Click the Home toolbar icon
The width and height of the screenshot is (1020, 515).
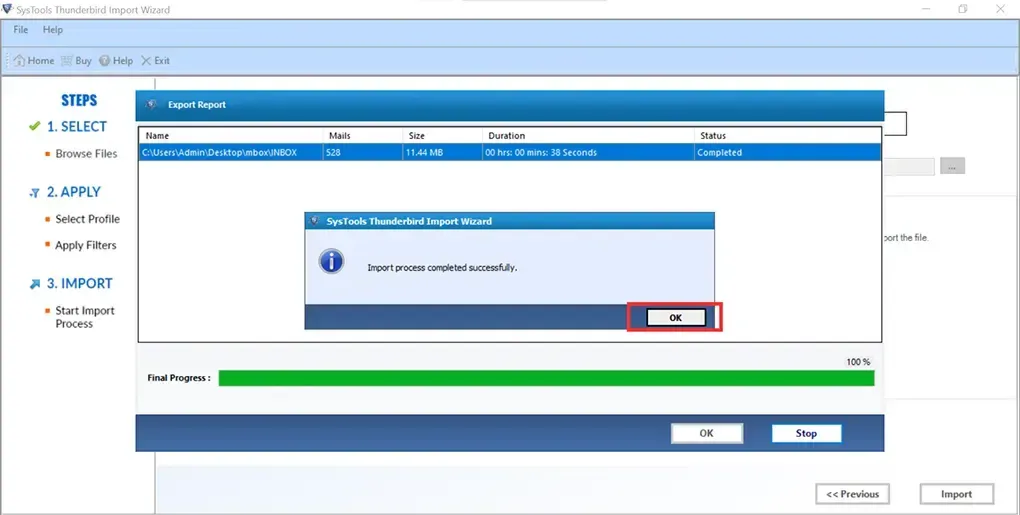click(20, 61)
